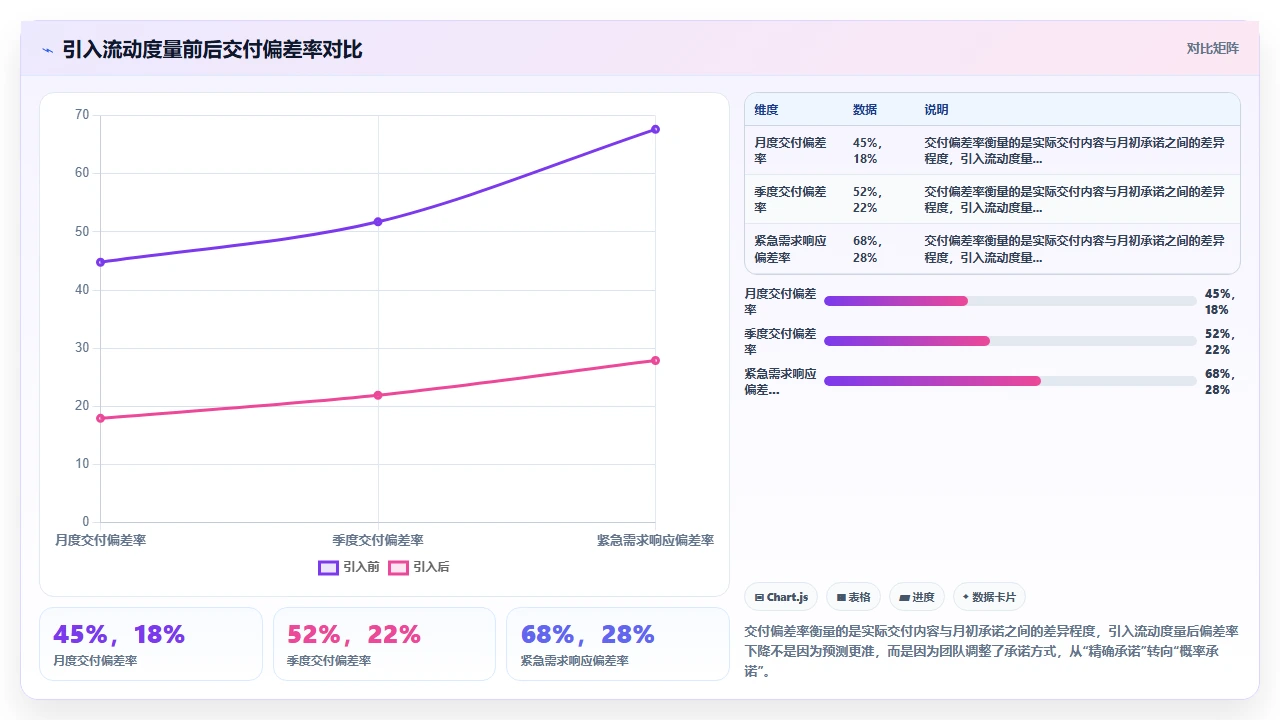
Task: Click the purple line point at 紧急需求响应偏差率
Action: (655, 129)
